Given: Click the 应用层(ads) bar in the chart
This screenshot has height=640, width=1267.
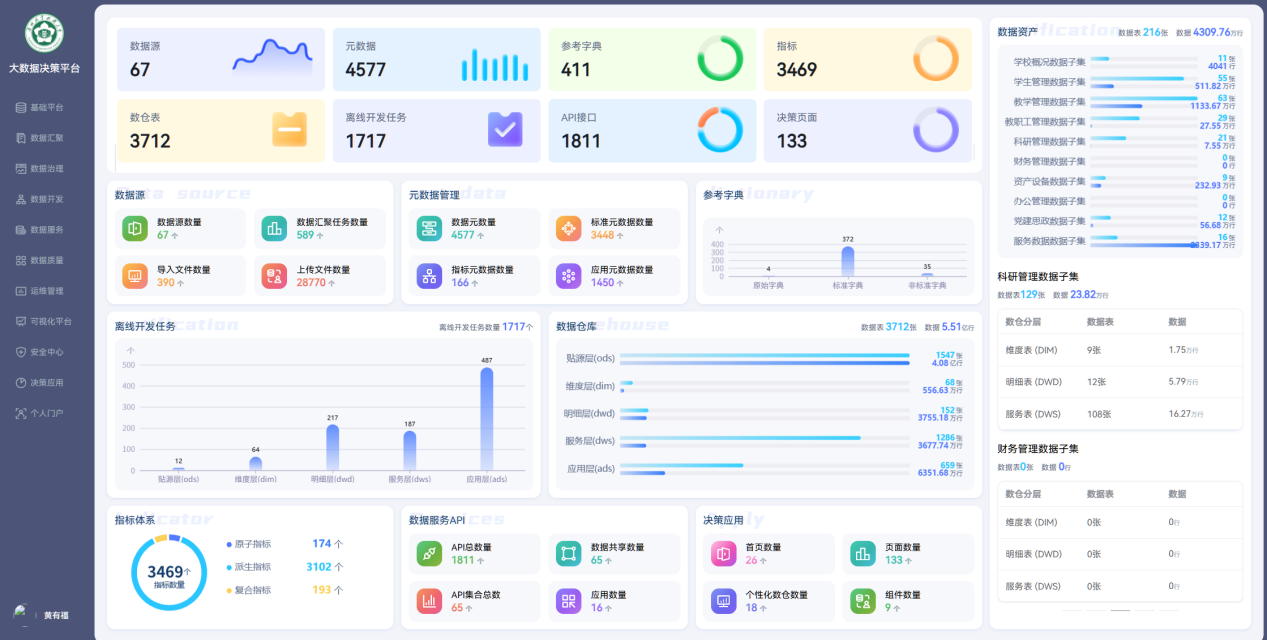Looking at the screenshot, I should click(x=487, y=418).
